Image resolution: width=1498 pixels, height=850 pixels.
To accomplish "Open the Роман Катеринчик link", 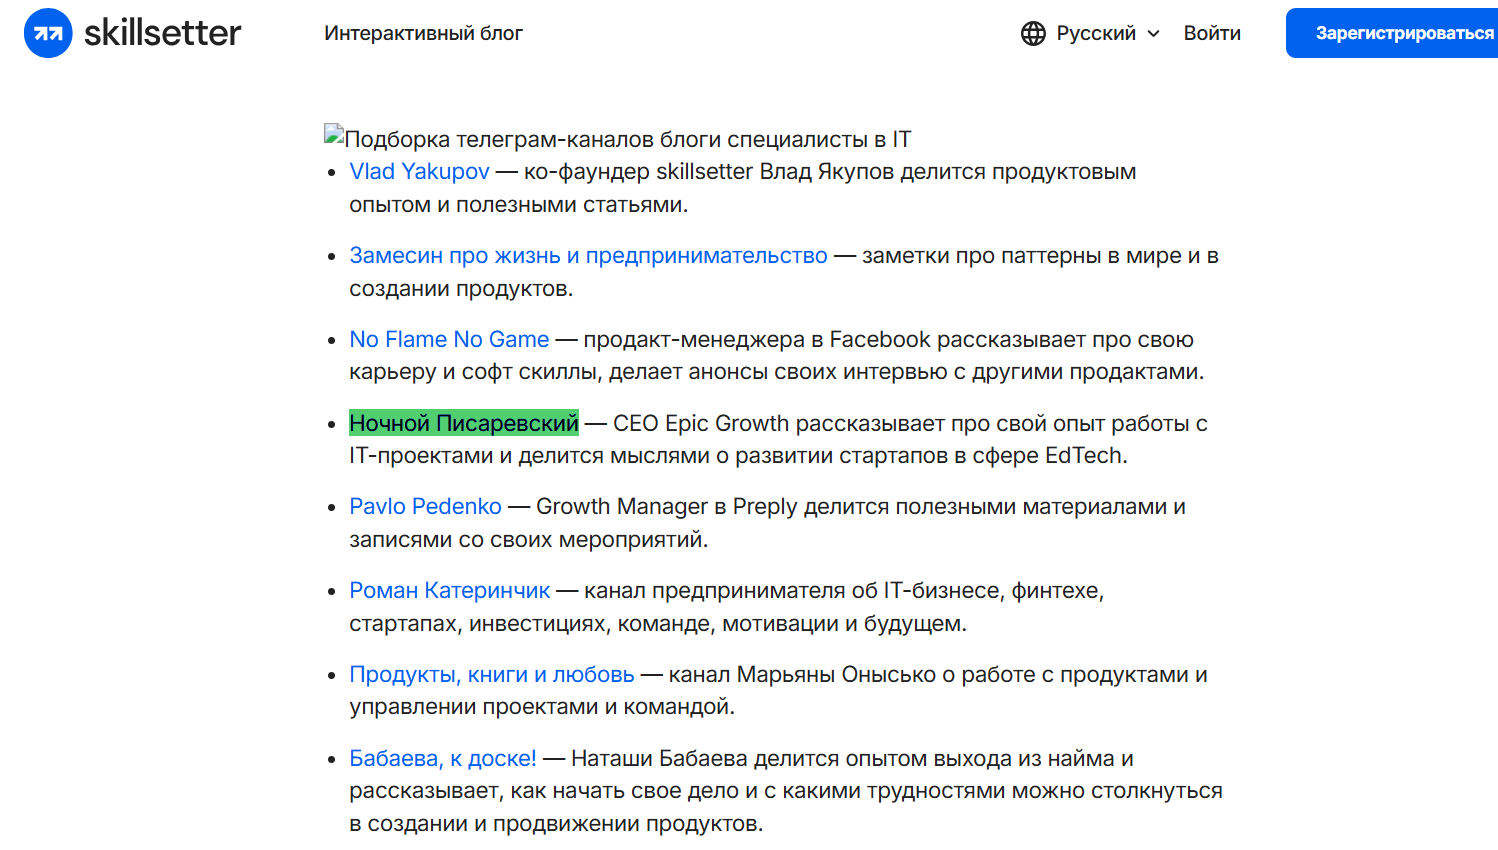I will point(449,591).
